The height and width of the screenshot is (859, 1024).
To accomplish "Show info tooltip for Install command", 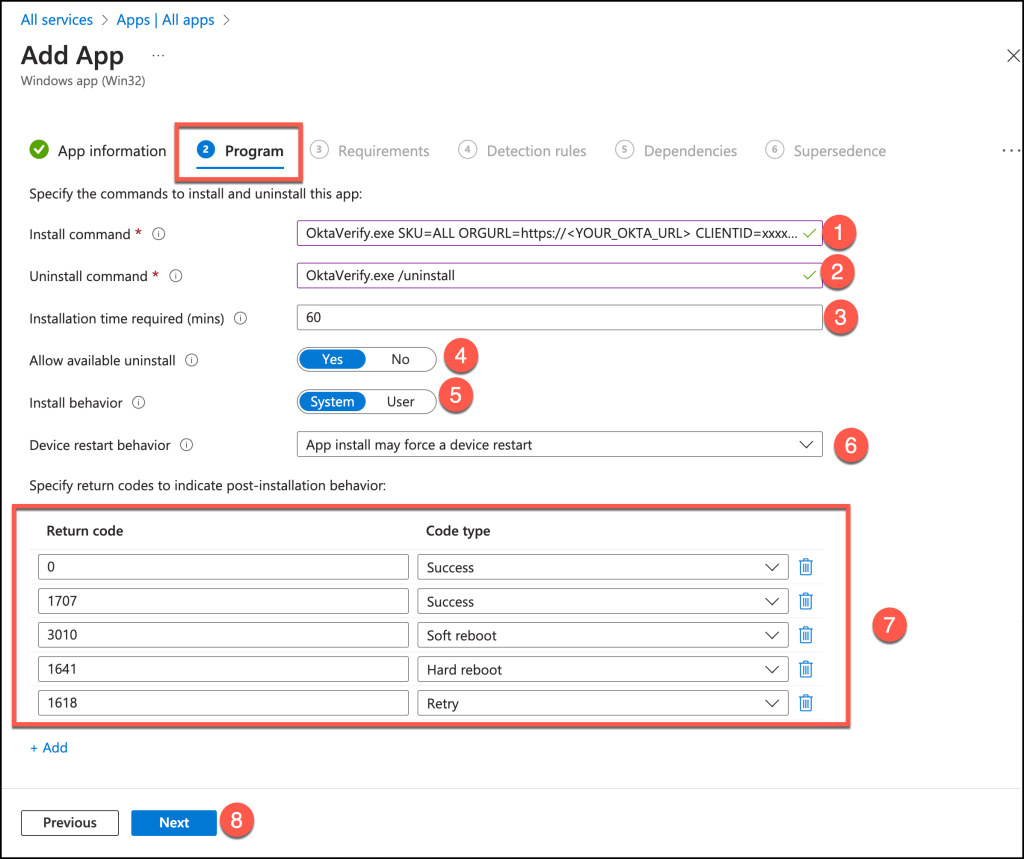I will point(158,234).
